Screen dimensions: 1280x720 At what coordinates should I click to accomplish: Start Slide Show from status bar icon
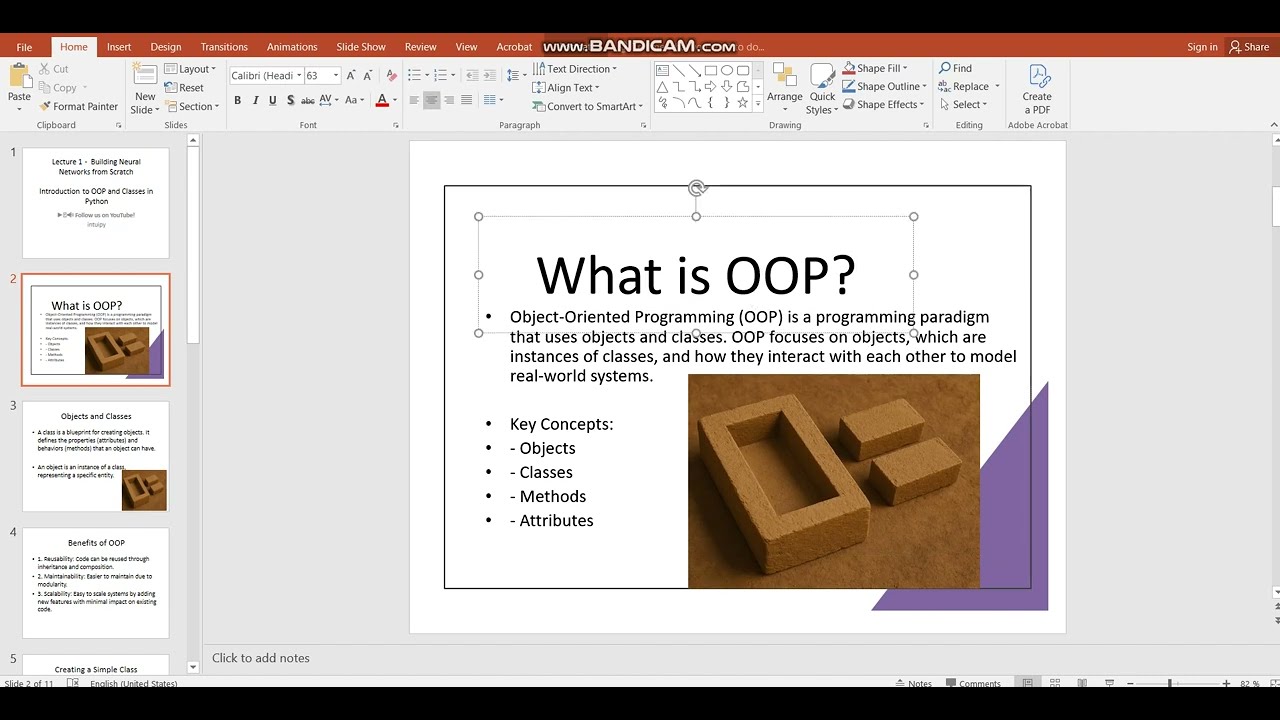1108,683
